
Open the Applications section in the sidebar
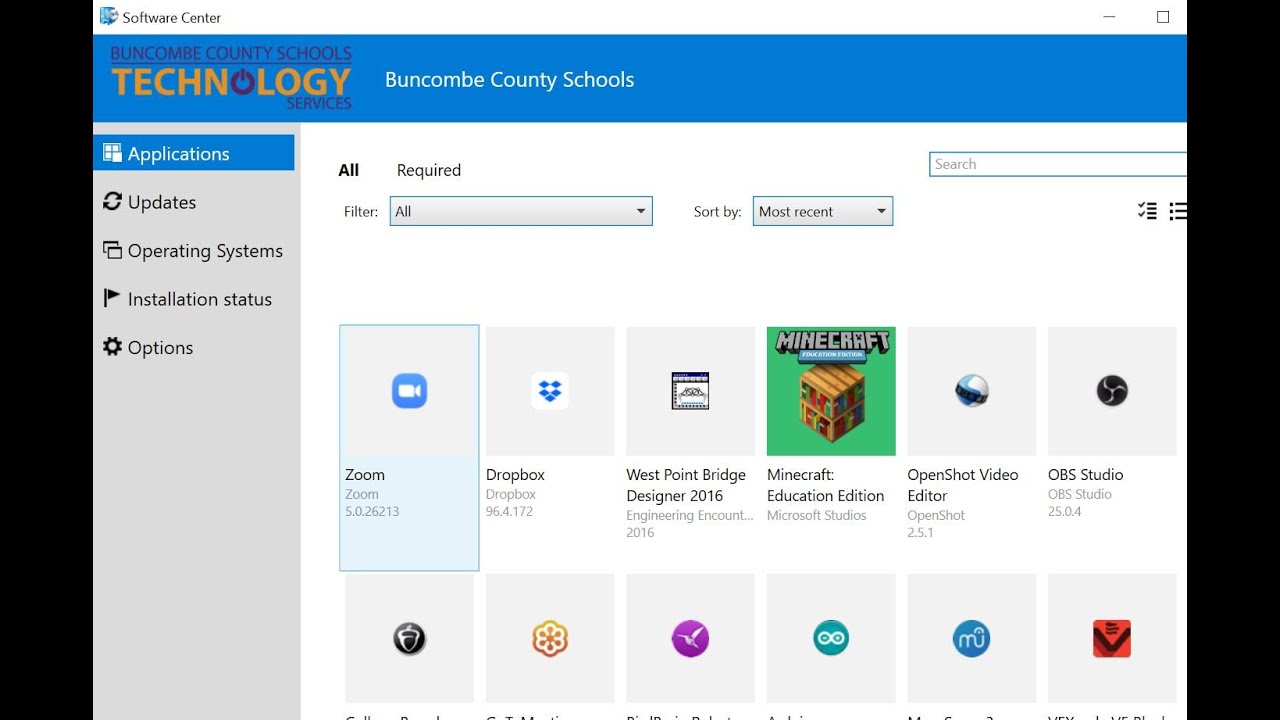[x=194, y=153]
